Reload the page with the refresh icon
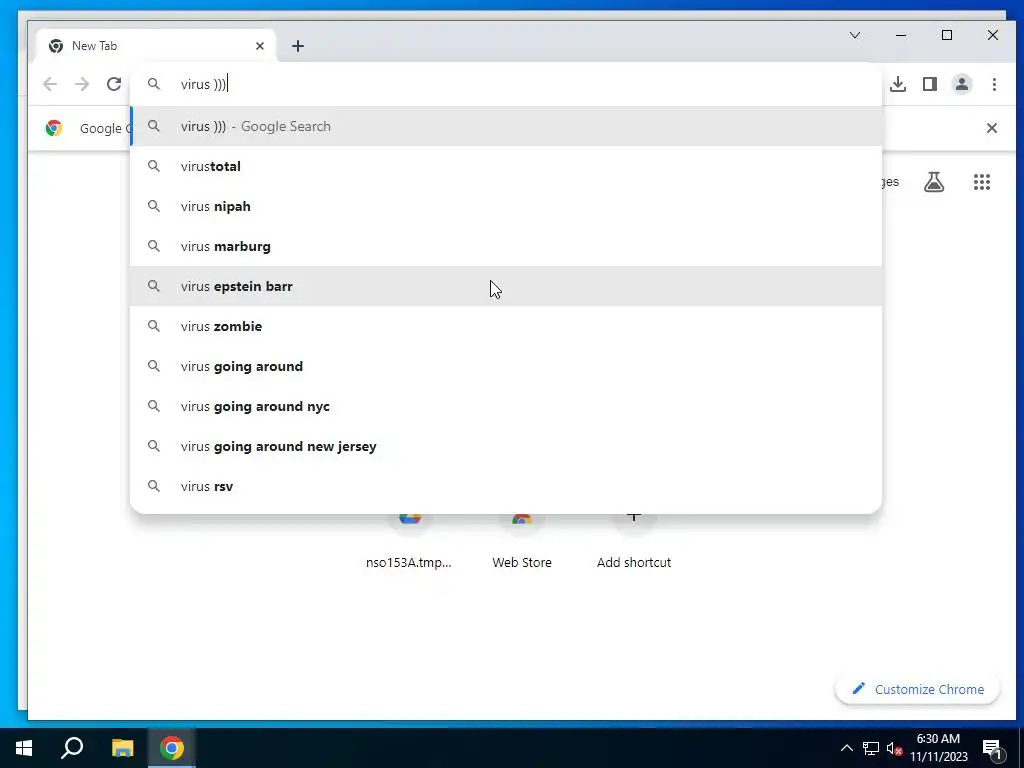Viewport: 1024px width, 768px height. (x=114, y=84)
